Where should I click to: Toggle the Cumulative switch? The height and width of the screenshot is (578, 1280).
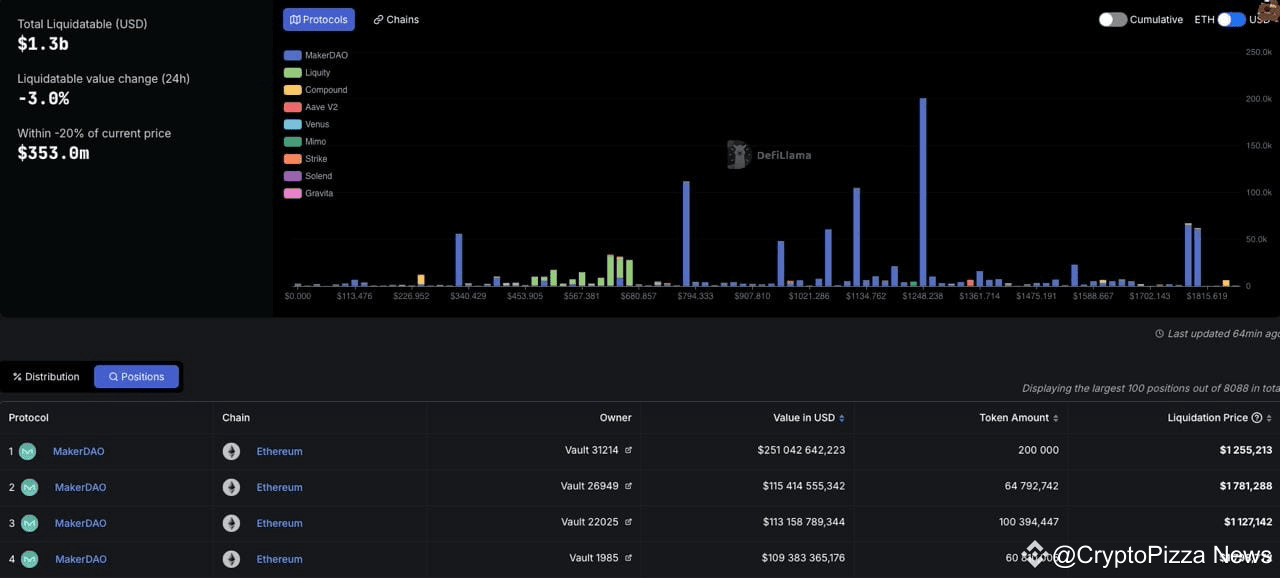[x=1112, y=20]
